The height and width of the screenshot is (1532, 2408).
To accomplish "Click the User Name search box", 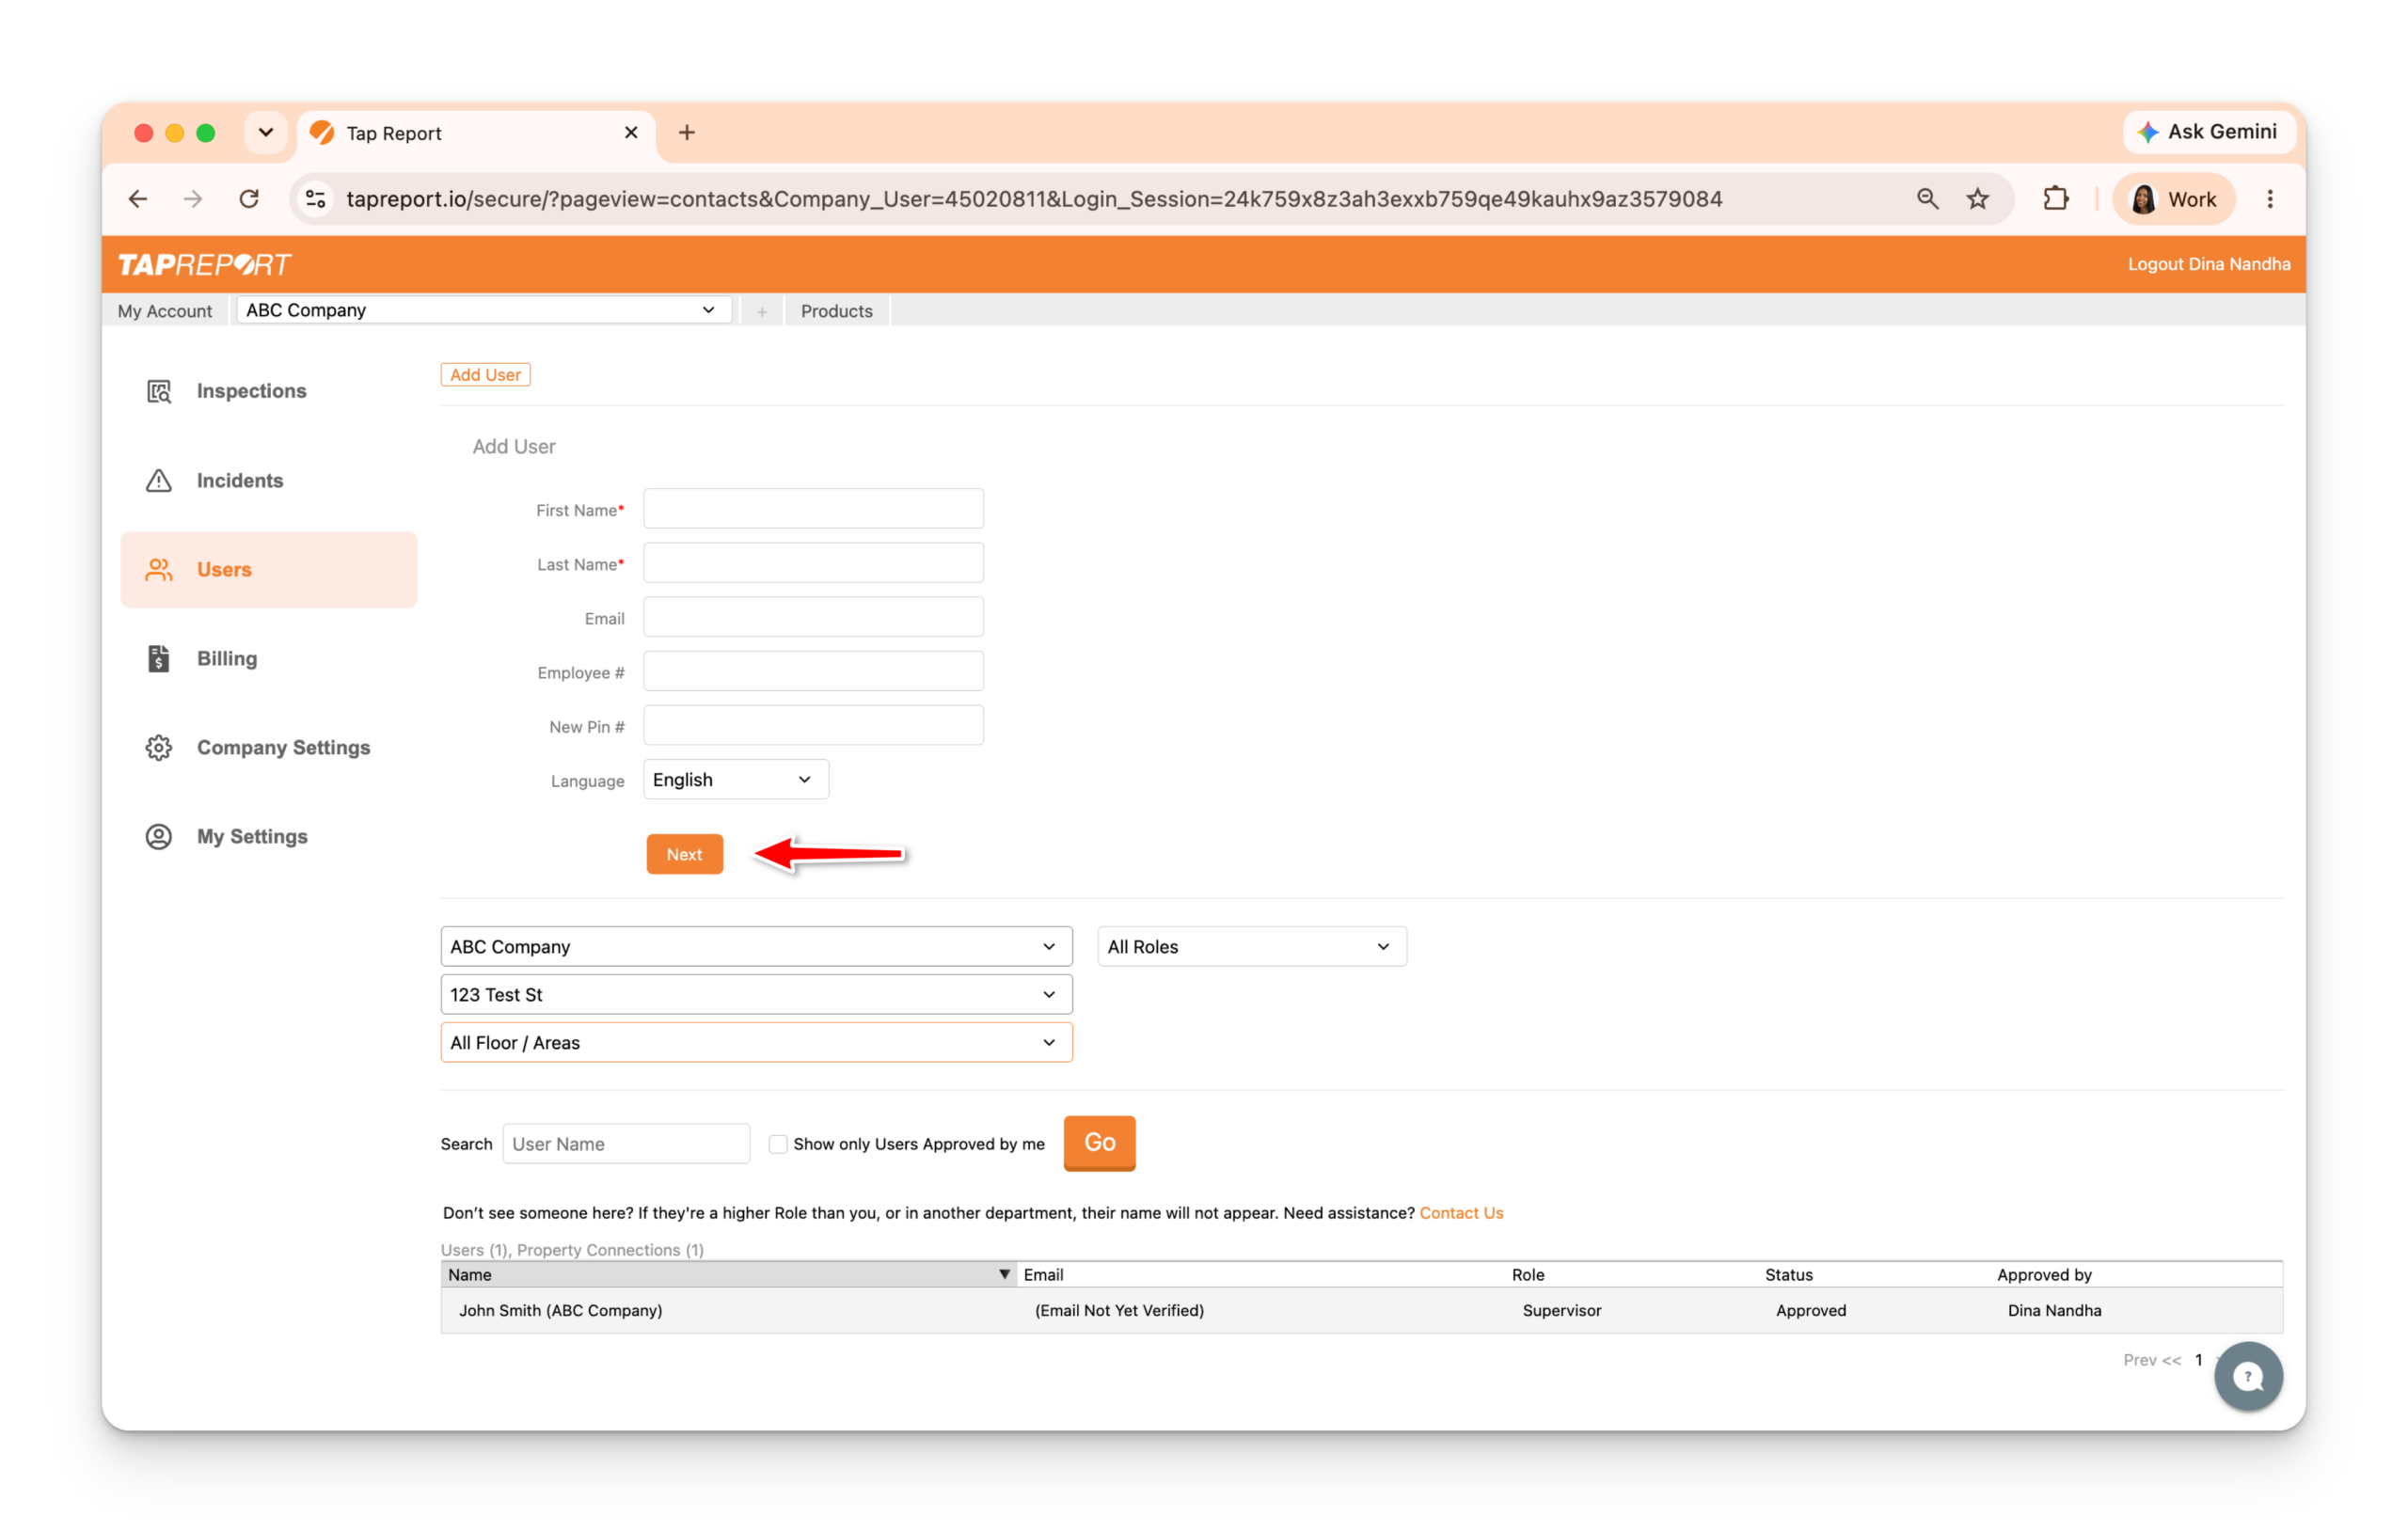I will [x=626, y=1144].
